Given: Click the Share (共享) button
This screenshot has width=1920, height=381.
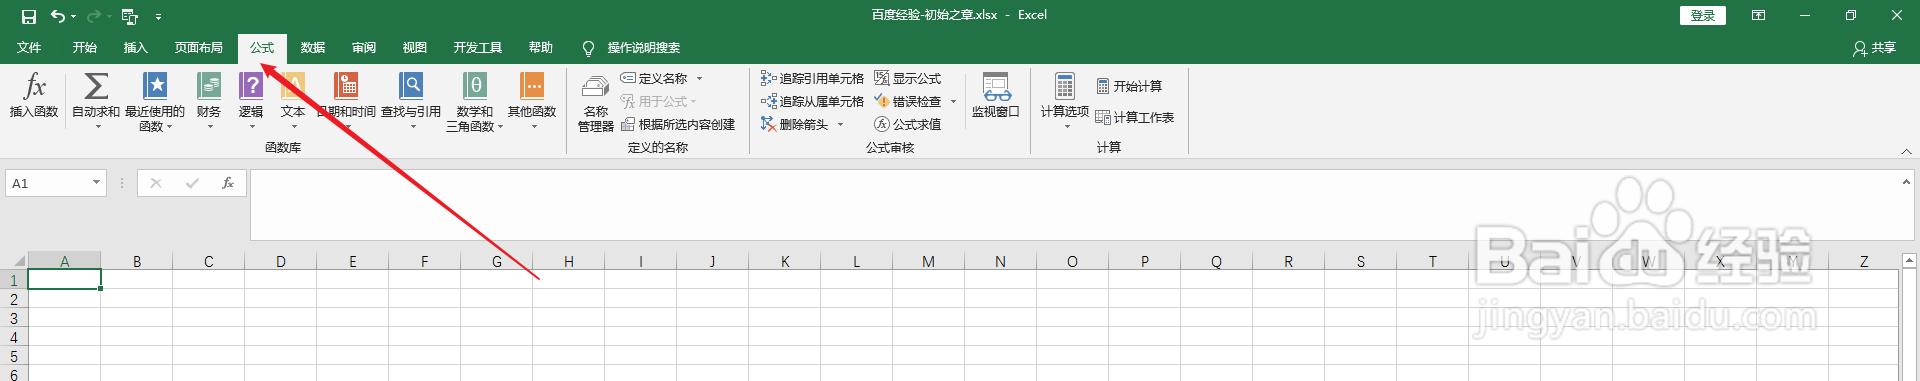Looking at the screenshot, I should [1875, 48].
